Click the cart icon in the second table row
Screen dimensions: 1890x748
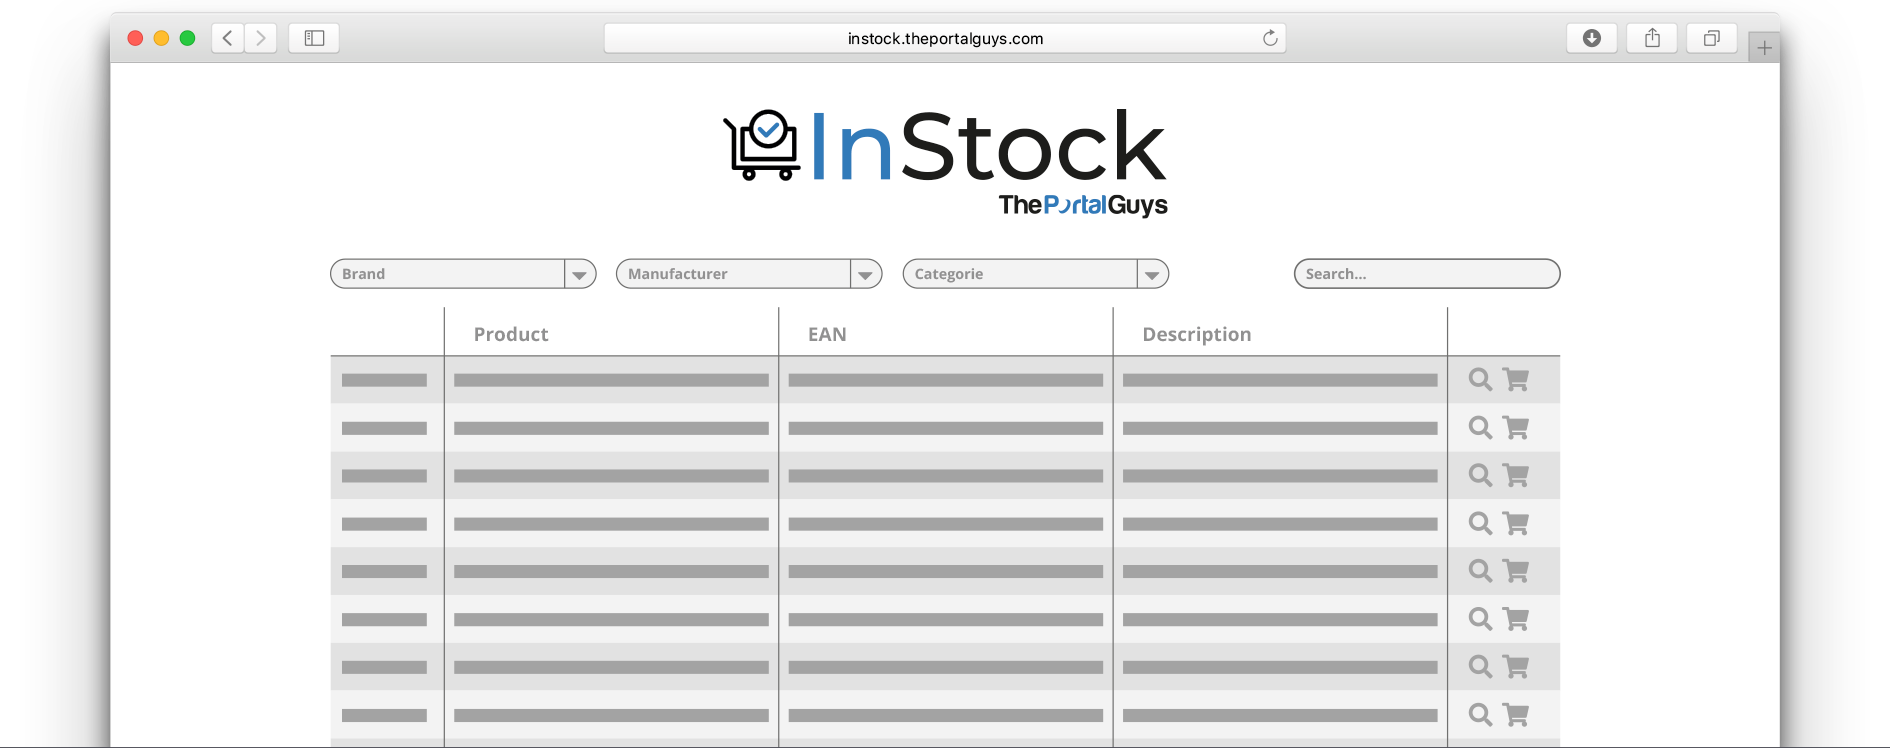click(x=1516, y=428)
